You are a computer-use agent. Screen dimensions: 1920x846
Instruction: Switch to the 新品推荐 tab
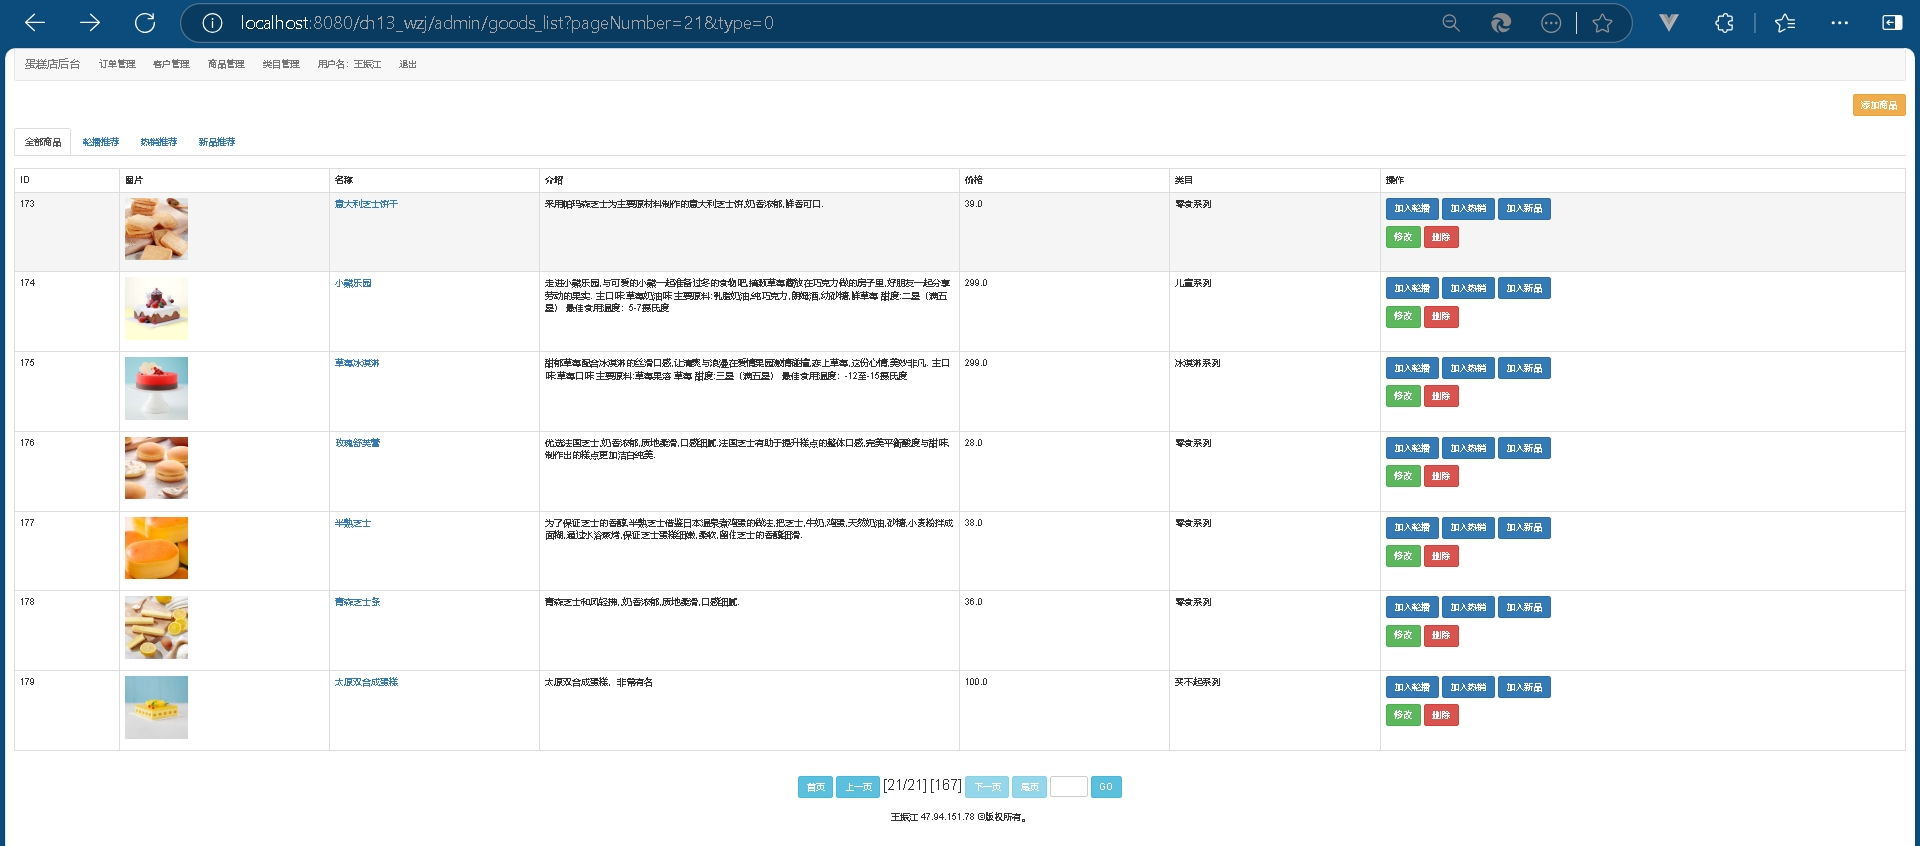pyautogui.click(x=216, y=142)
